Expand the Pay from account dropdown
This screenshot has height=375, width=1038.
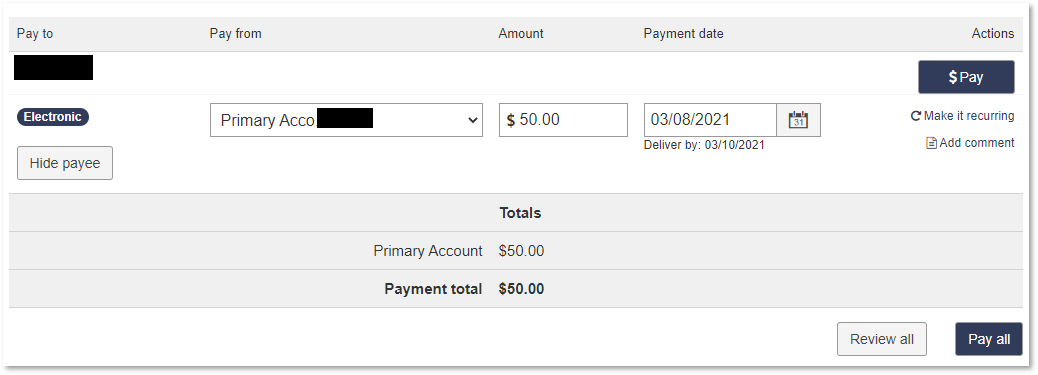(346, 120)
